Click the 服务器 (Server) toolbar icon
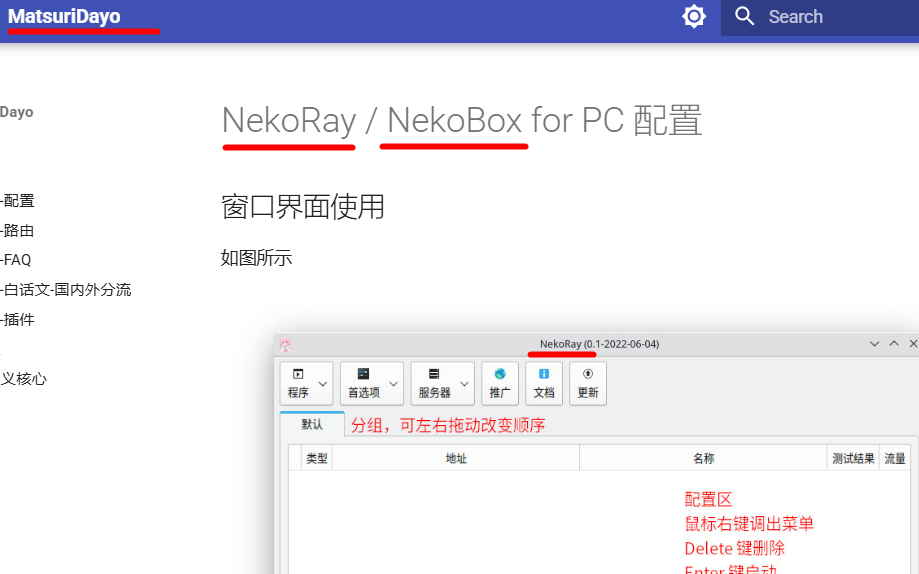 point(434,383)
